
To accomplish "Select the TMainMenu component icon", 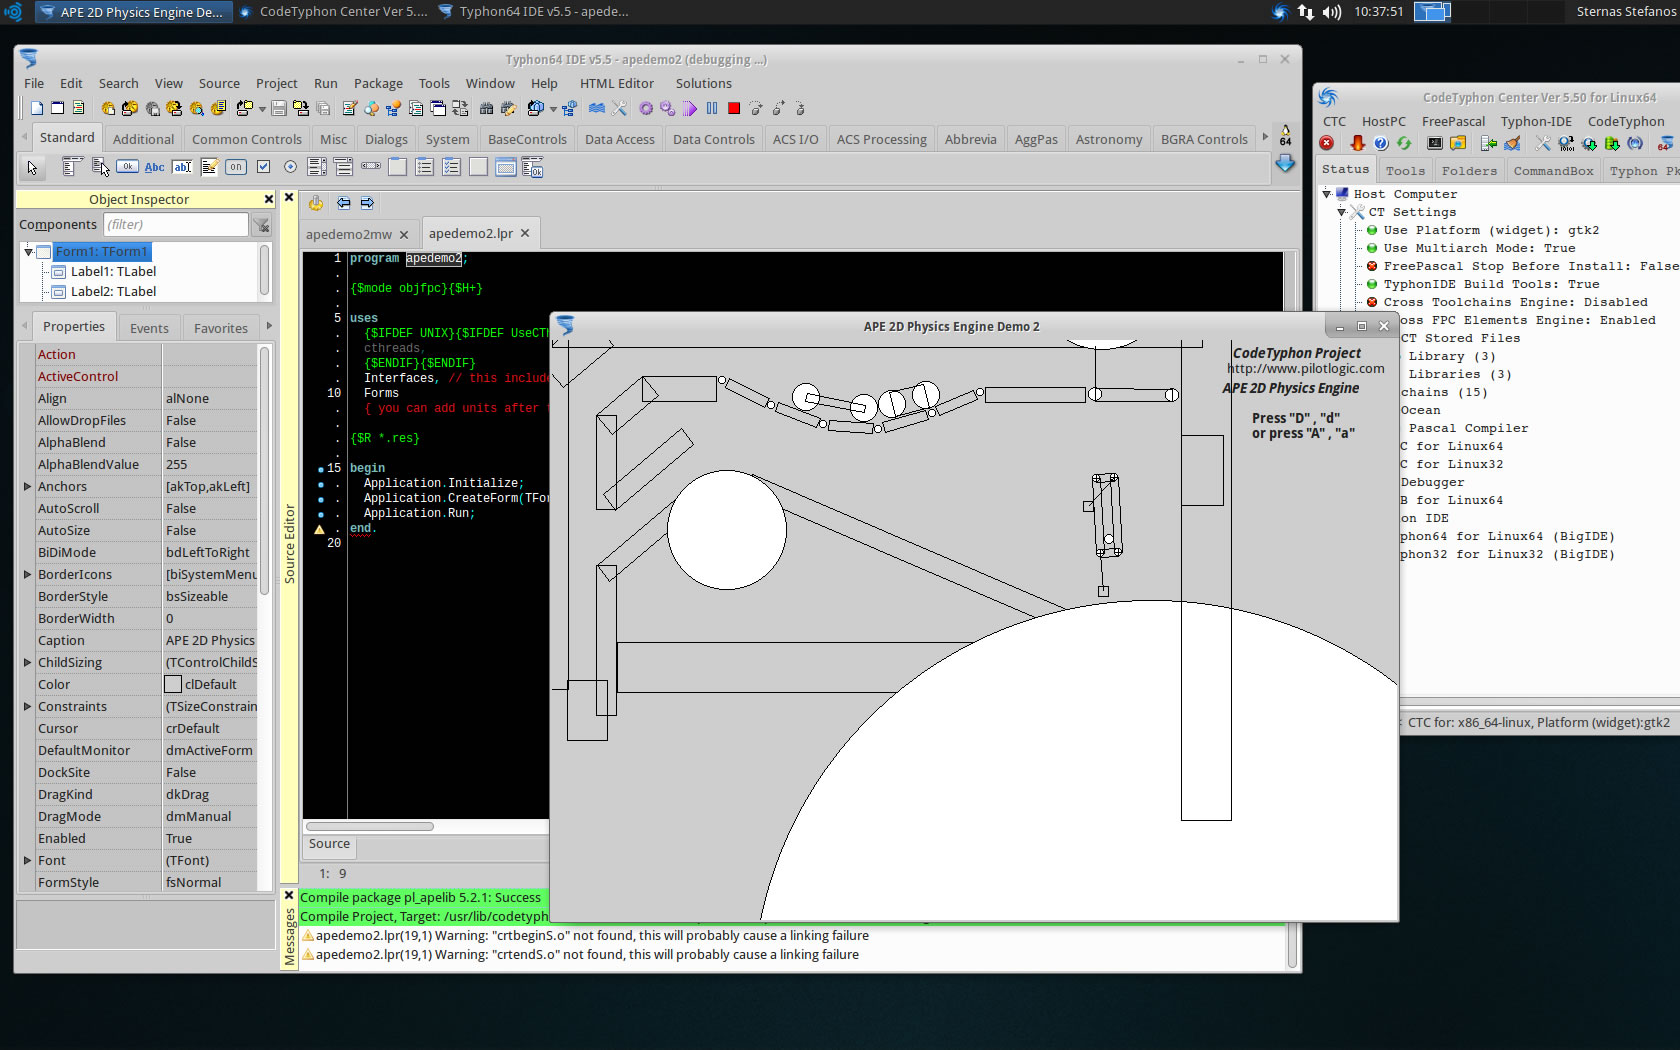I will point(72,167).
